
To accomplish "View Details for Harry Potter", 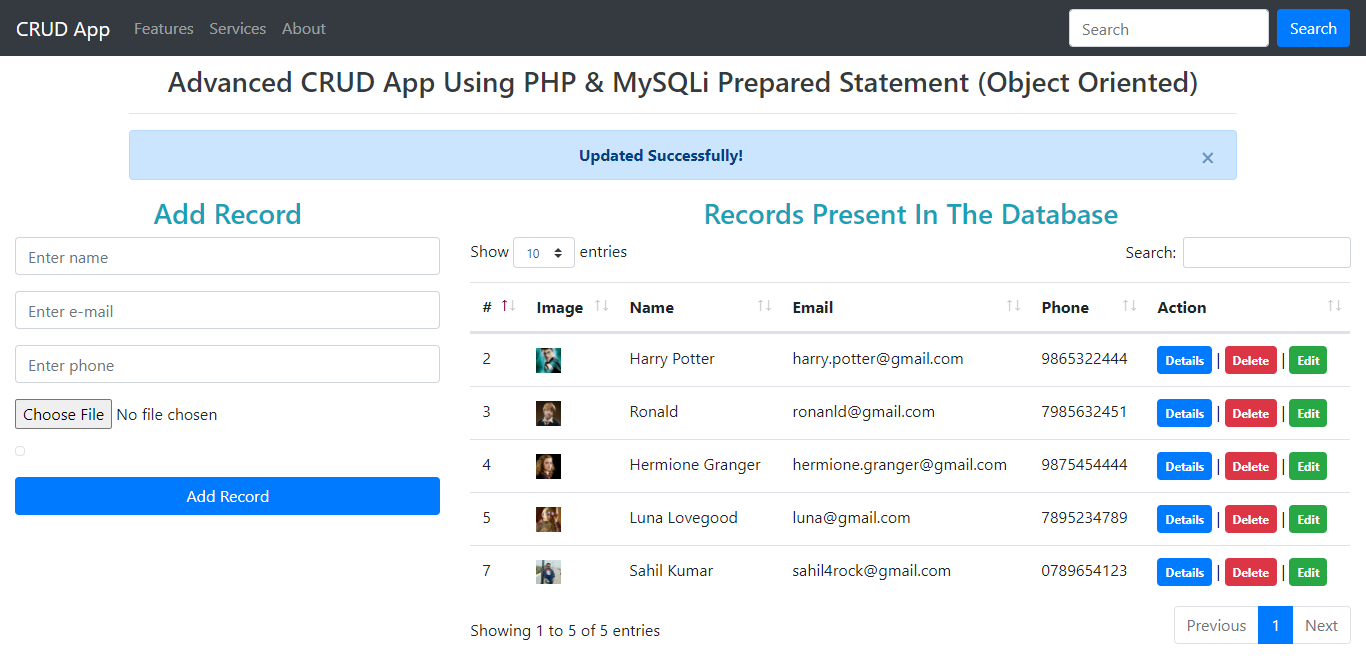I will [1184, 360].
